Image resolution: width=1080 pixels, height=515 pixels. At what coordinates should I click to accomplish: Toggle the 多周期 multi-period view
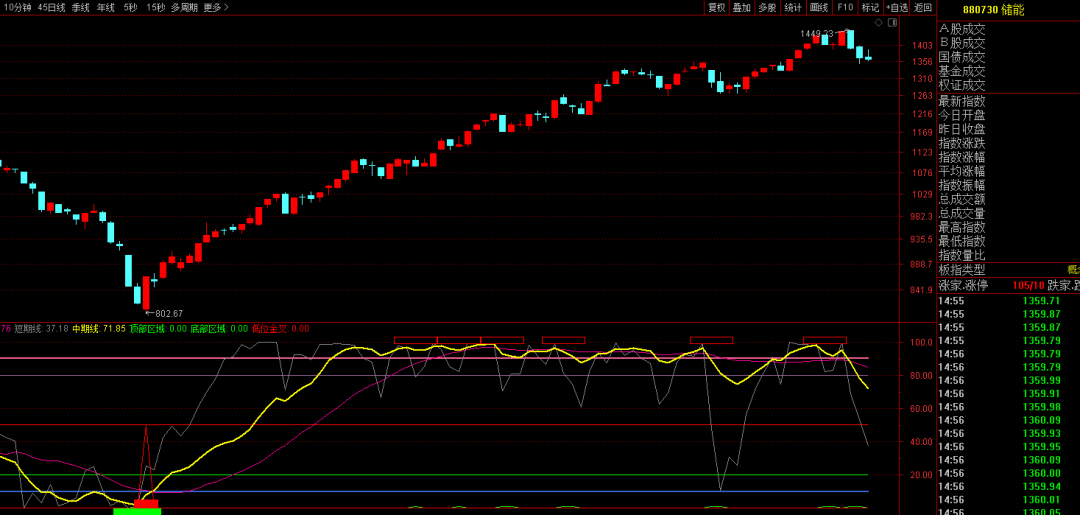[x=183, y=7]
